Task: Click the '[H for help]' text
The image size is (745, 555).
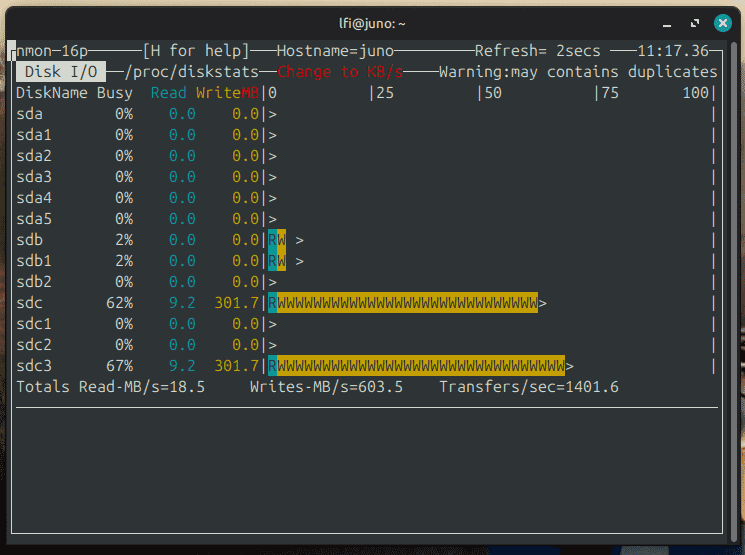Action: (196, 51)
